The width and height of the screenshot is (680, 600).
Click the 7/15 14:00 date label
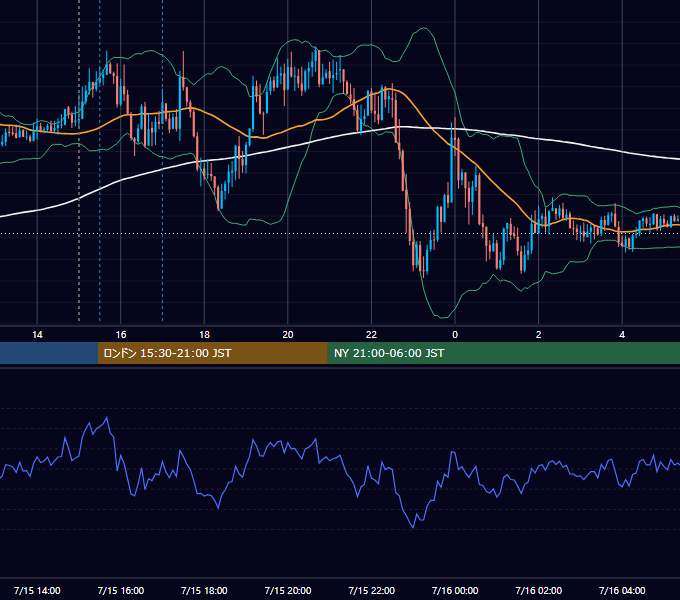click(37, 590)
